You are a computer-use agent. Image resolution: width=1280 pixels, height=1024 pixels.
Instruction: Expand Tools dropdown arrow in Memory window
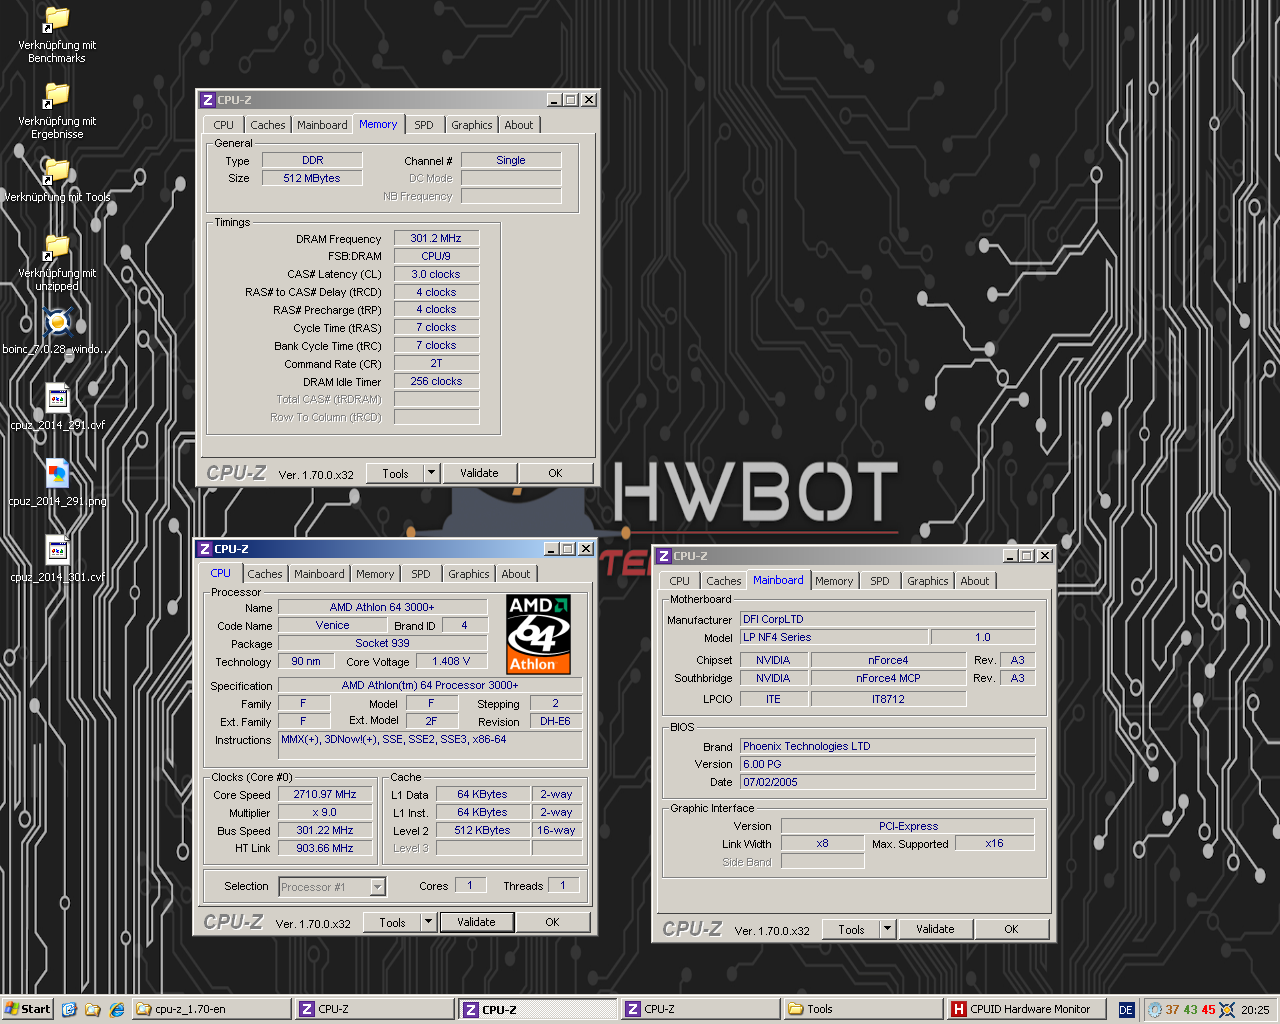click(x=432, y=473)
